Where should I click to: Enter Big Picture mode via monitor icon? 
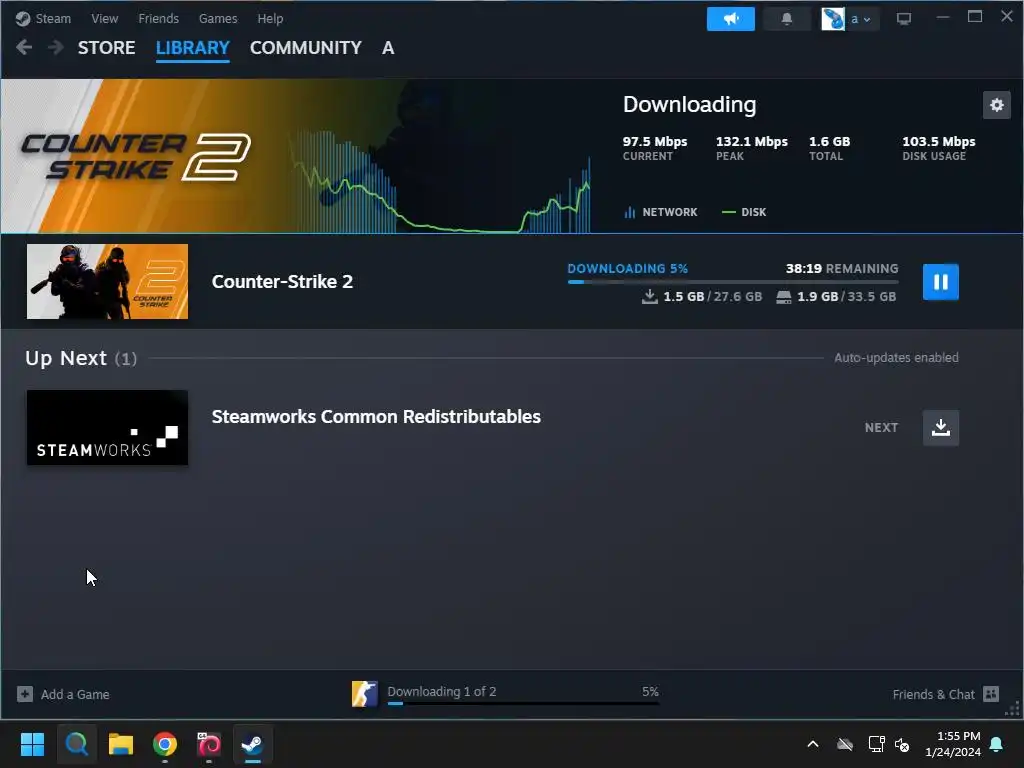click(x=904, y=19)
